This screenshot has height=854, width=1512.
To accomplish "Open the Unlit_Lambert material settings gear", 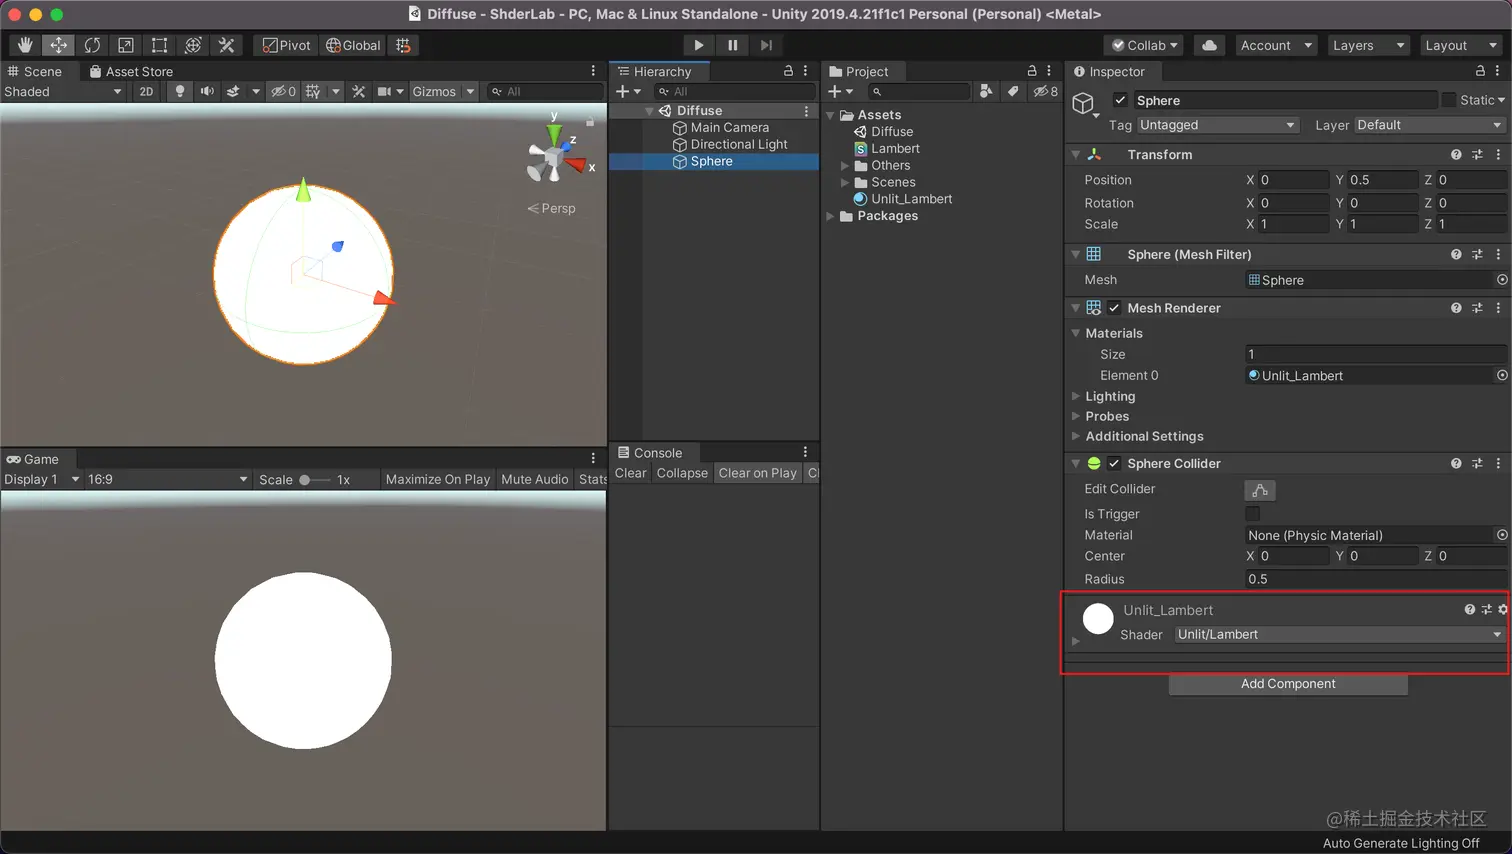I will click(x=1503, y=609).
